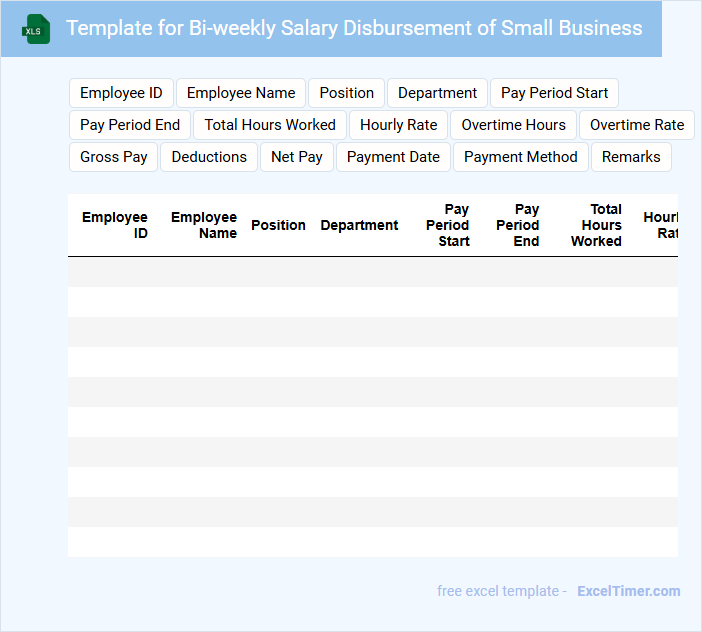Screen dimensions: 702x632
Task: Click the Position field tag
Action: click(x=346, y=93)
